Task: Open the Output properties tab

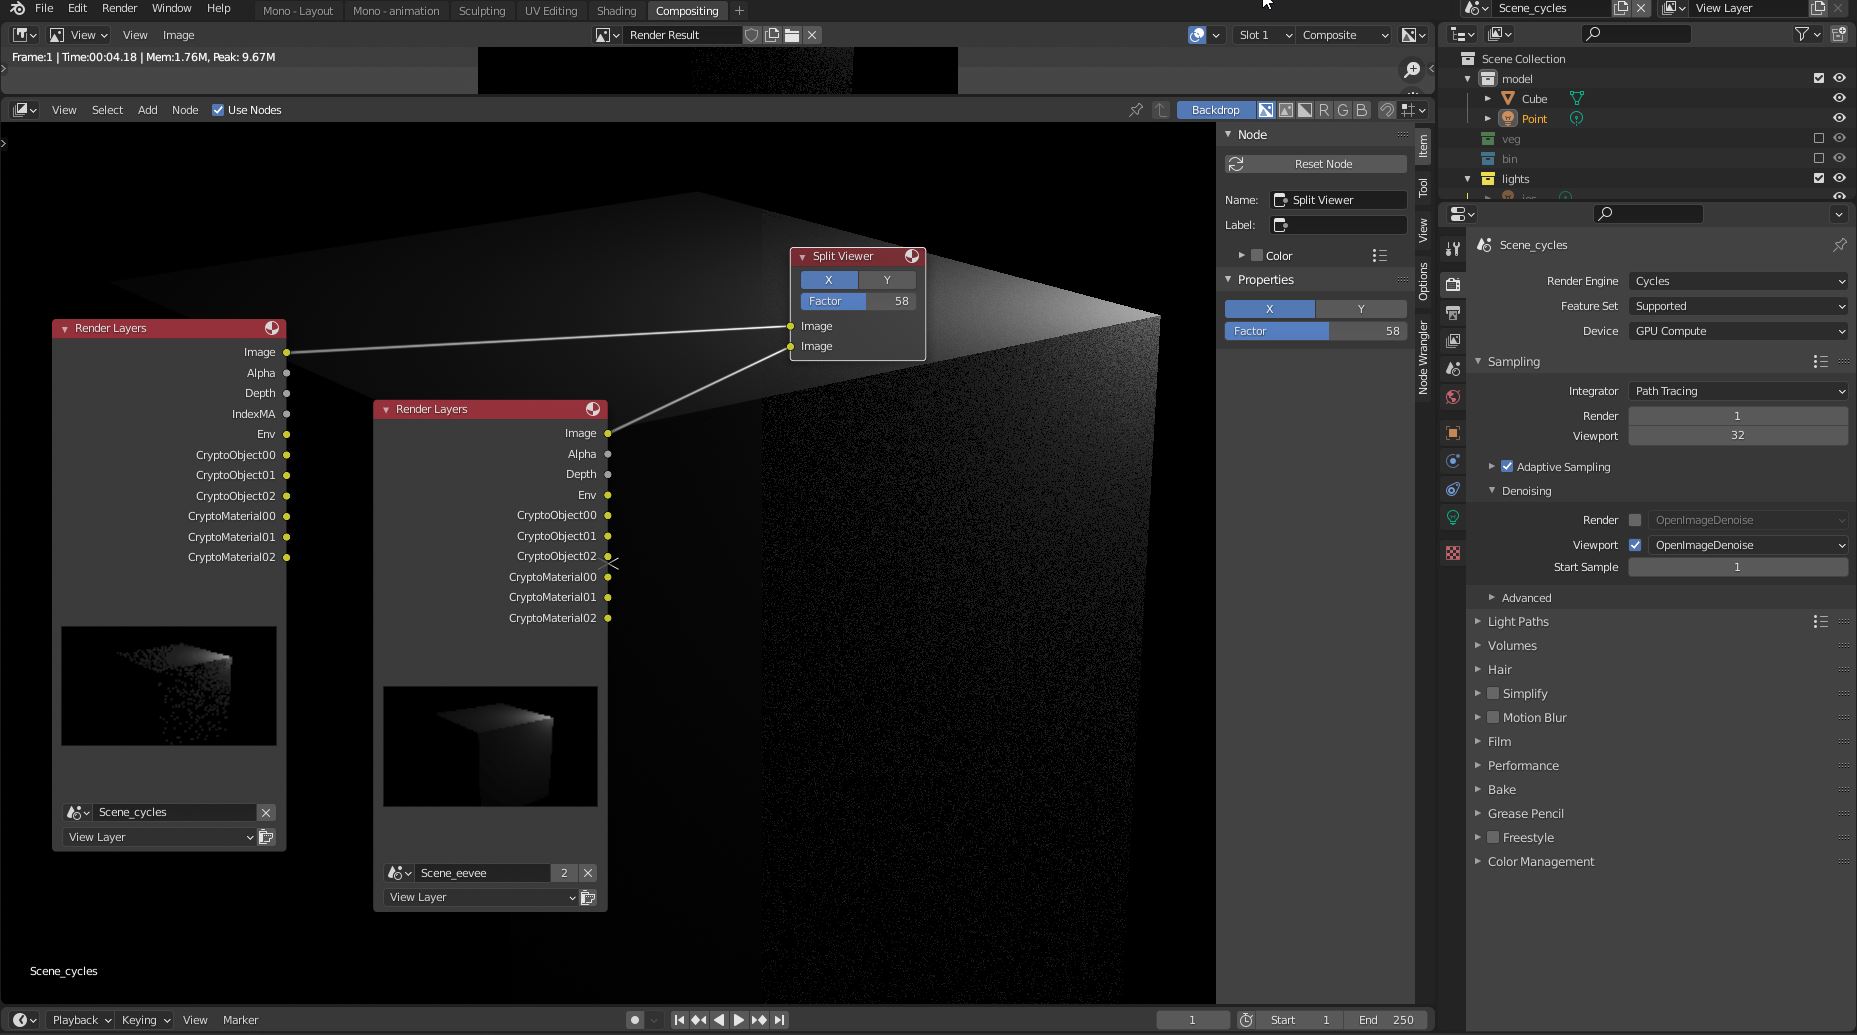Action: 1453,313
